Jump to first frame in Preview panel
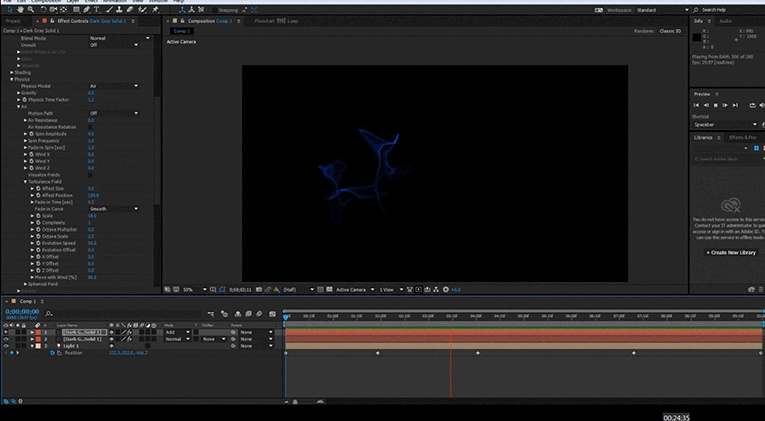This screenshot has width=765, height=421. pos(696,105)
